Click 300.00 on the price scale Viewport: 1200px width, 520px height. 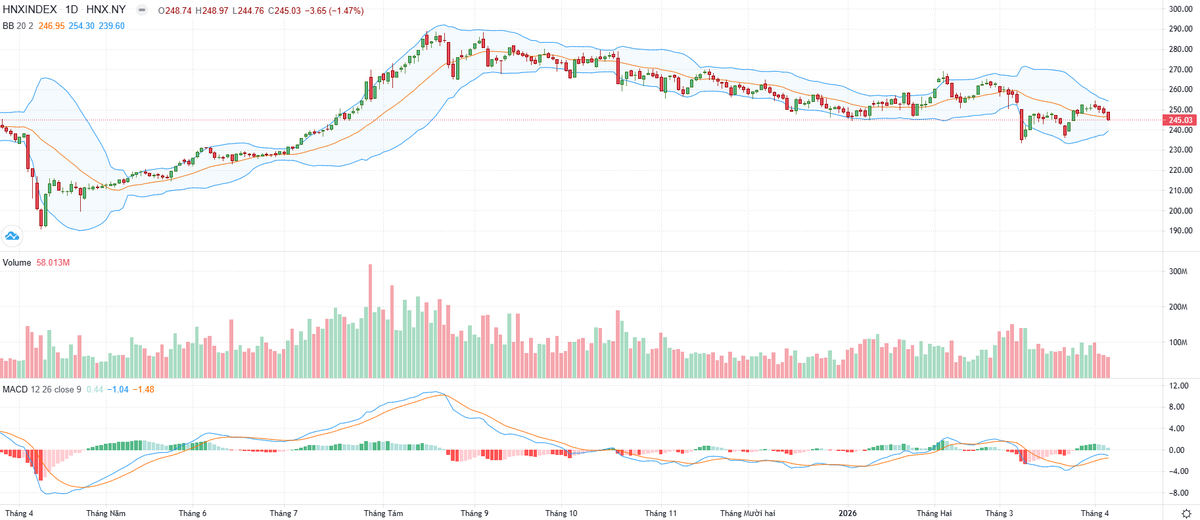[x=1183, y=9]
